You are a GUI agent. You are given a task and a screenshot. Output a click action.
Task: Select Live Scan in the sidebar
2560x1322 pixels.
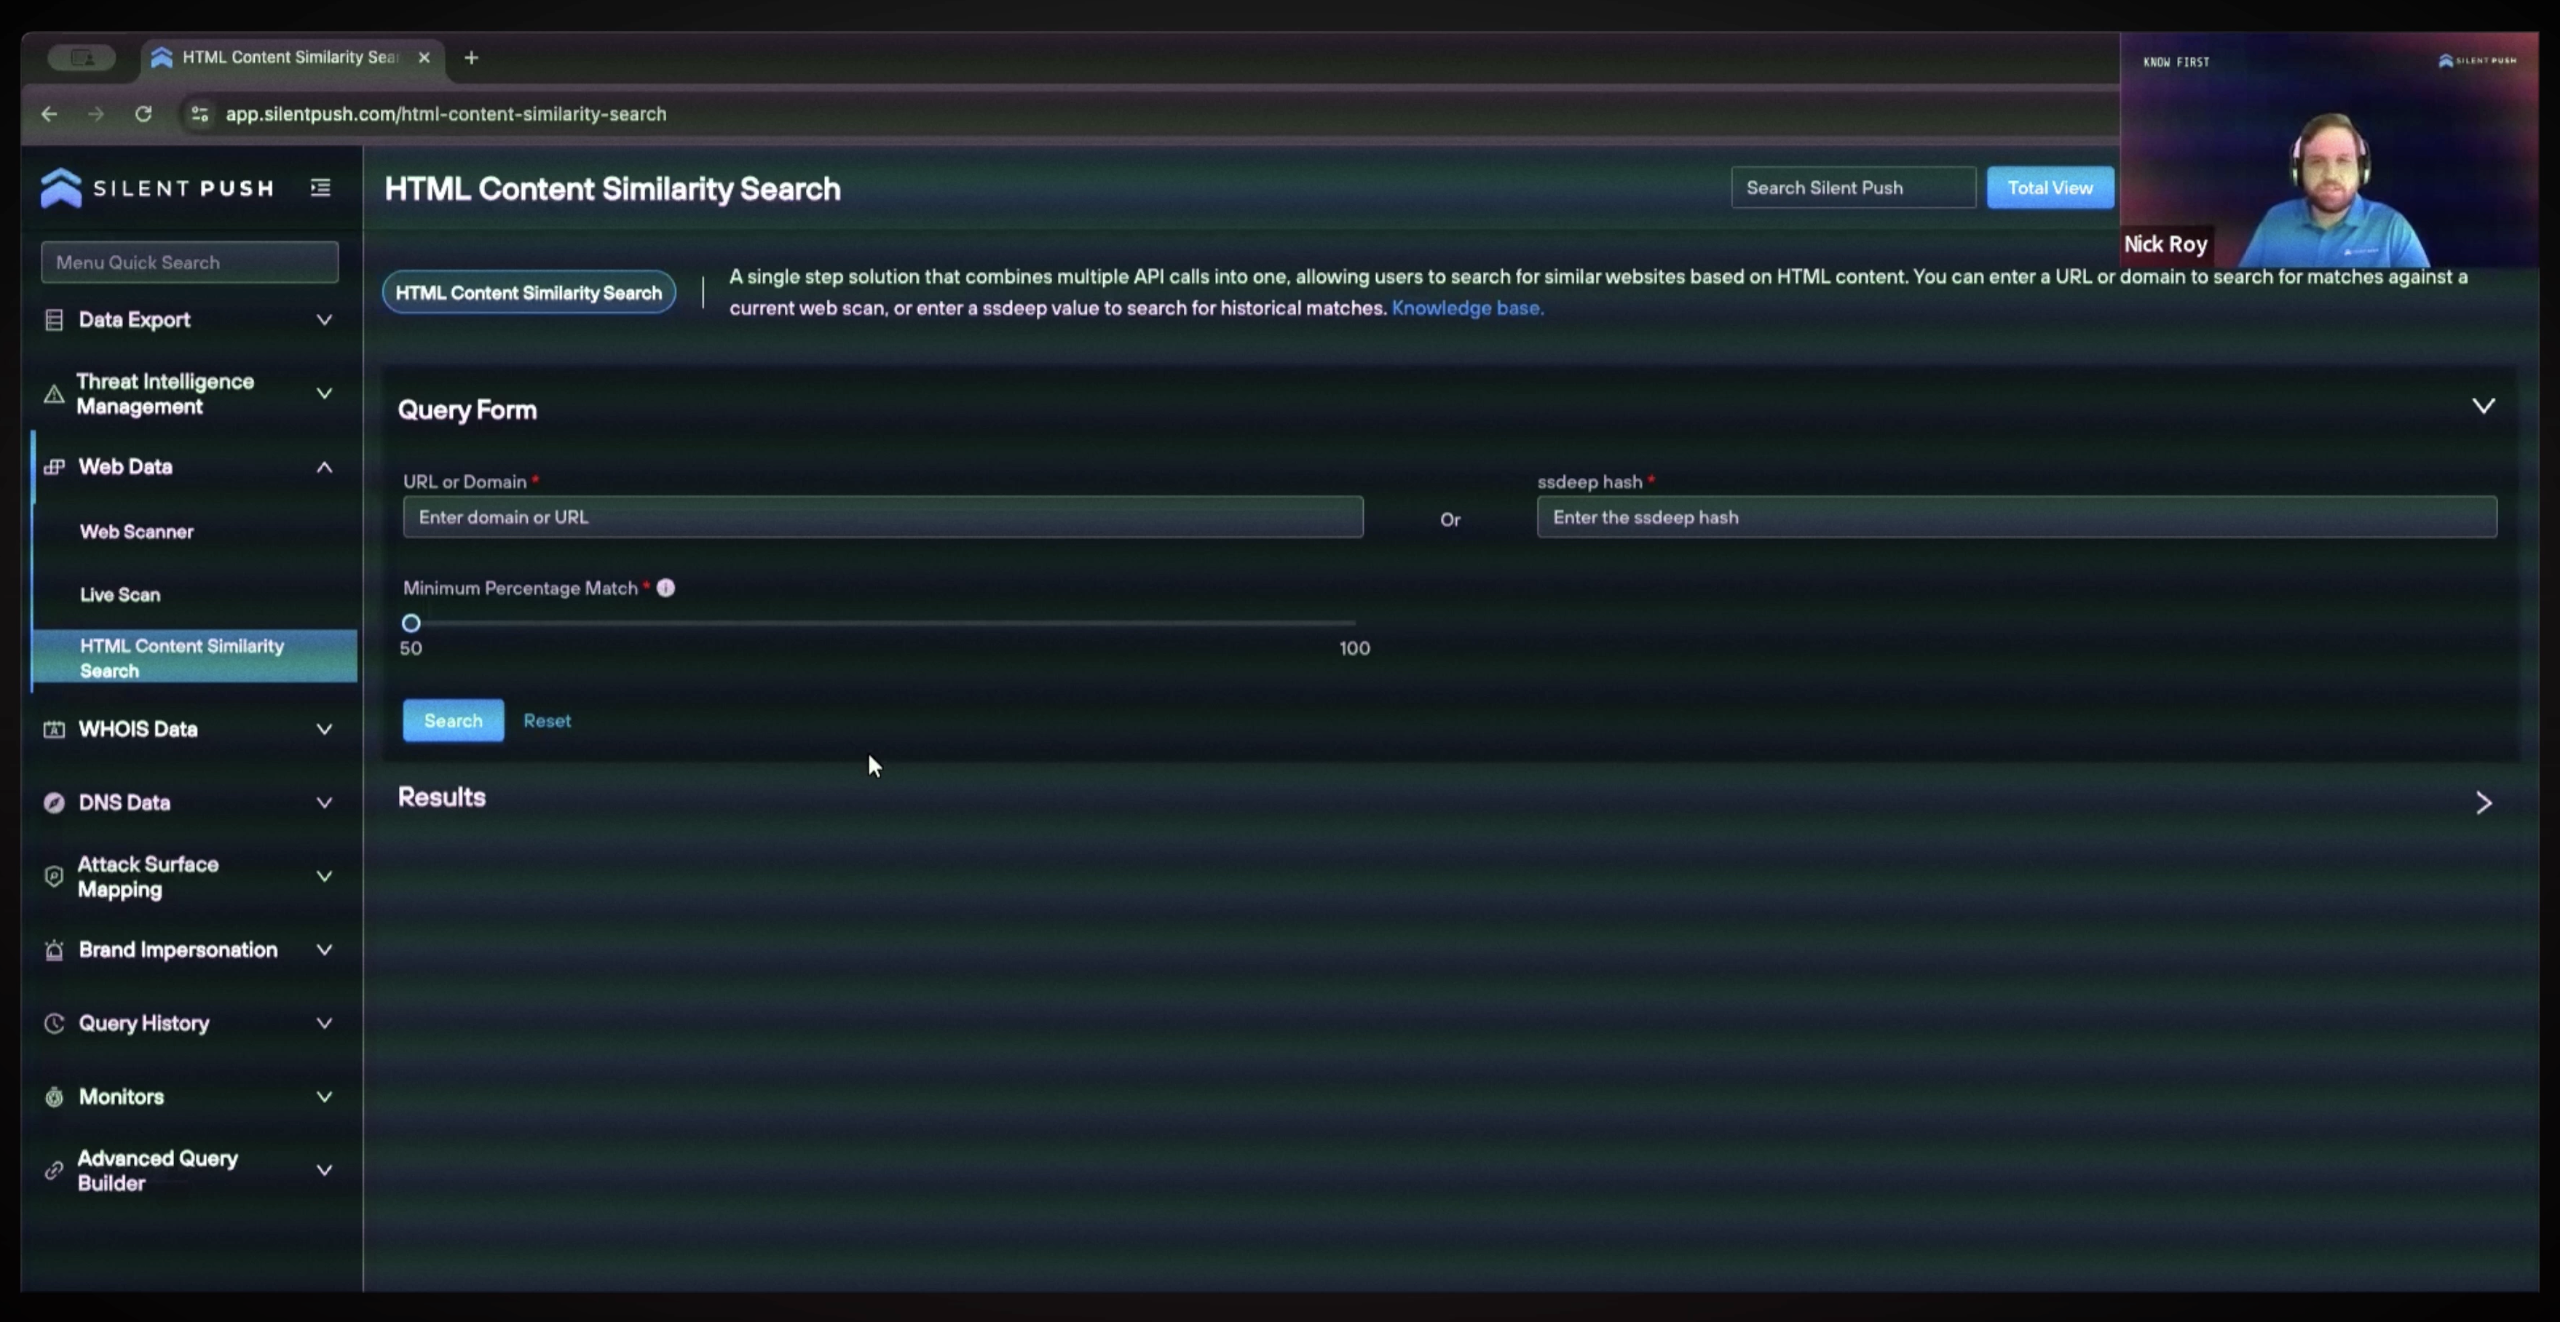pos(120,595)
